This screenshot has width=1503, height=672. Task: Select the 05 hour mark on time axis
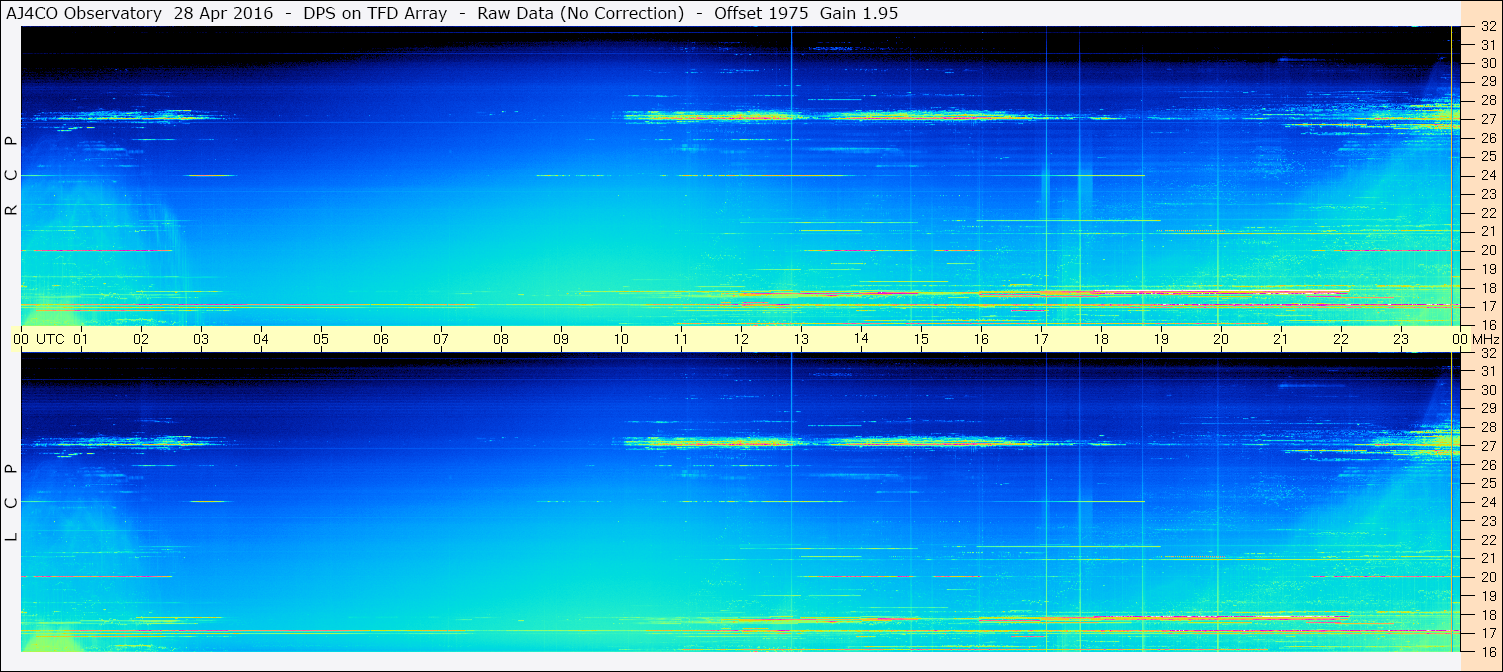click(321, 339)
